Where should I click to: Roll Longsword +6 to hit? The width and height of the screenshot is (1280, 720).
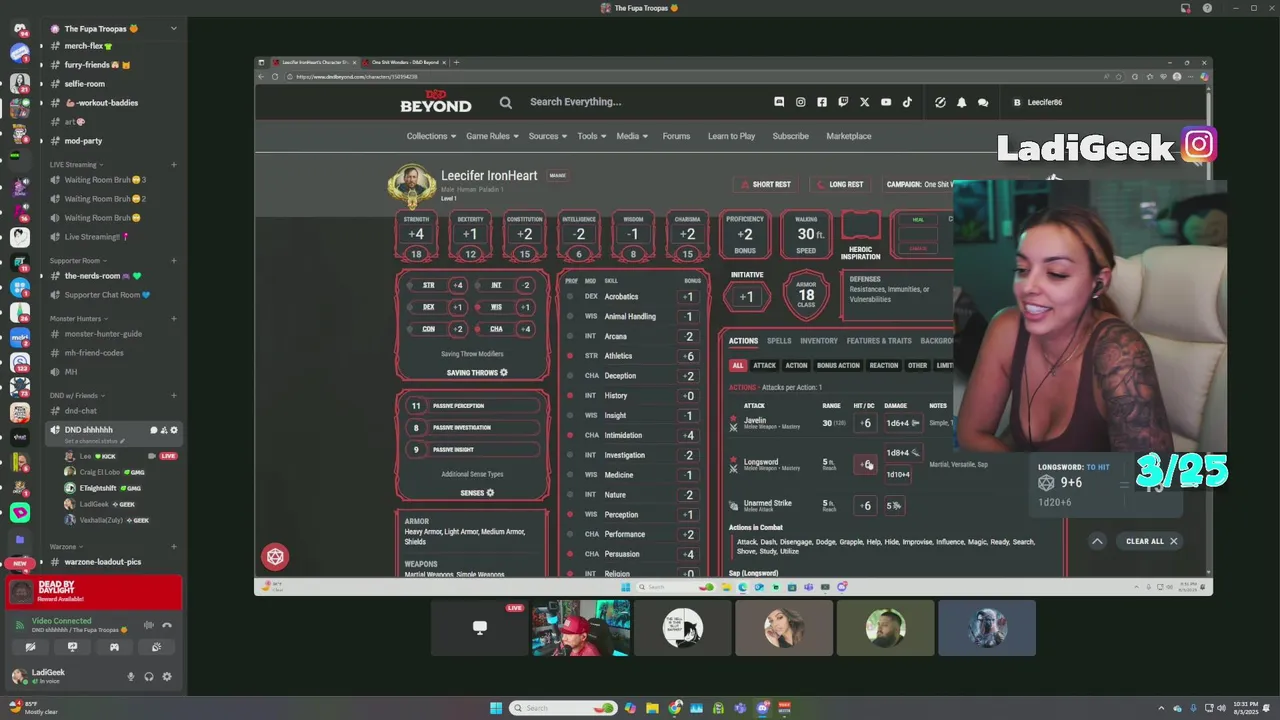(x=865, y=464)
